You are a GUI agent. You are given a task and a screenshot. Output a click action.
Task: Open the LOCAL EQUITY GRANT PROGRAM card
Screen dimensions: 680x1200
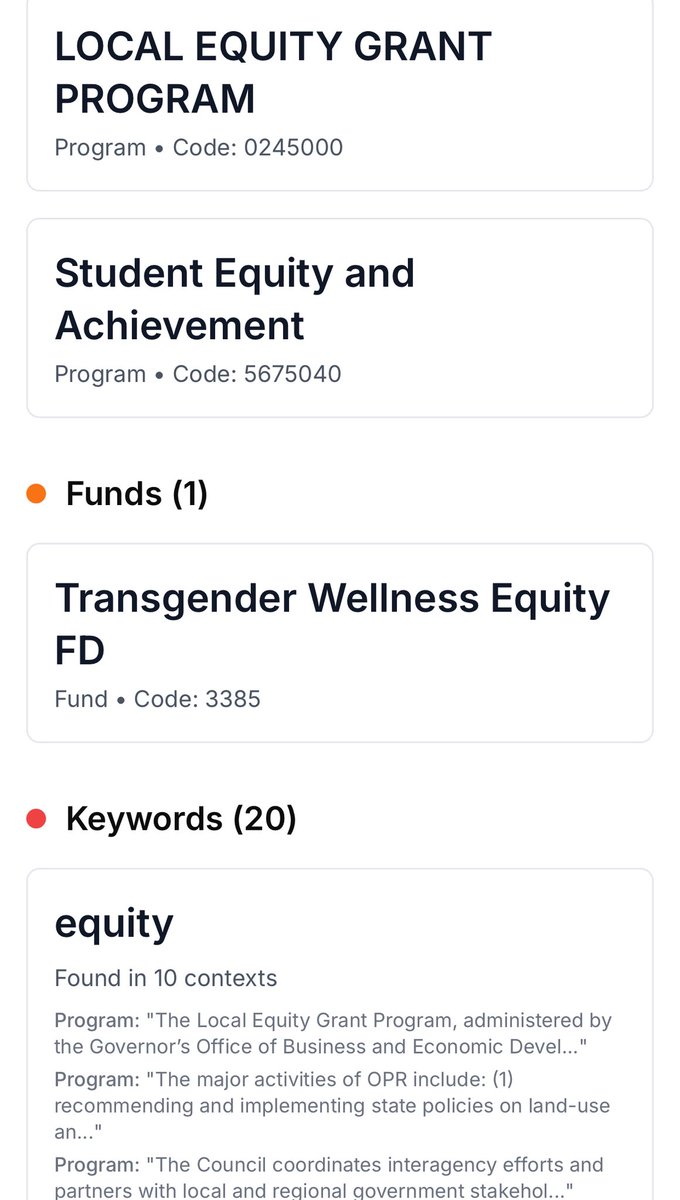pos(340,95)
